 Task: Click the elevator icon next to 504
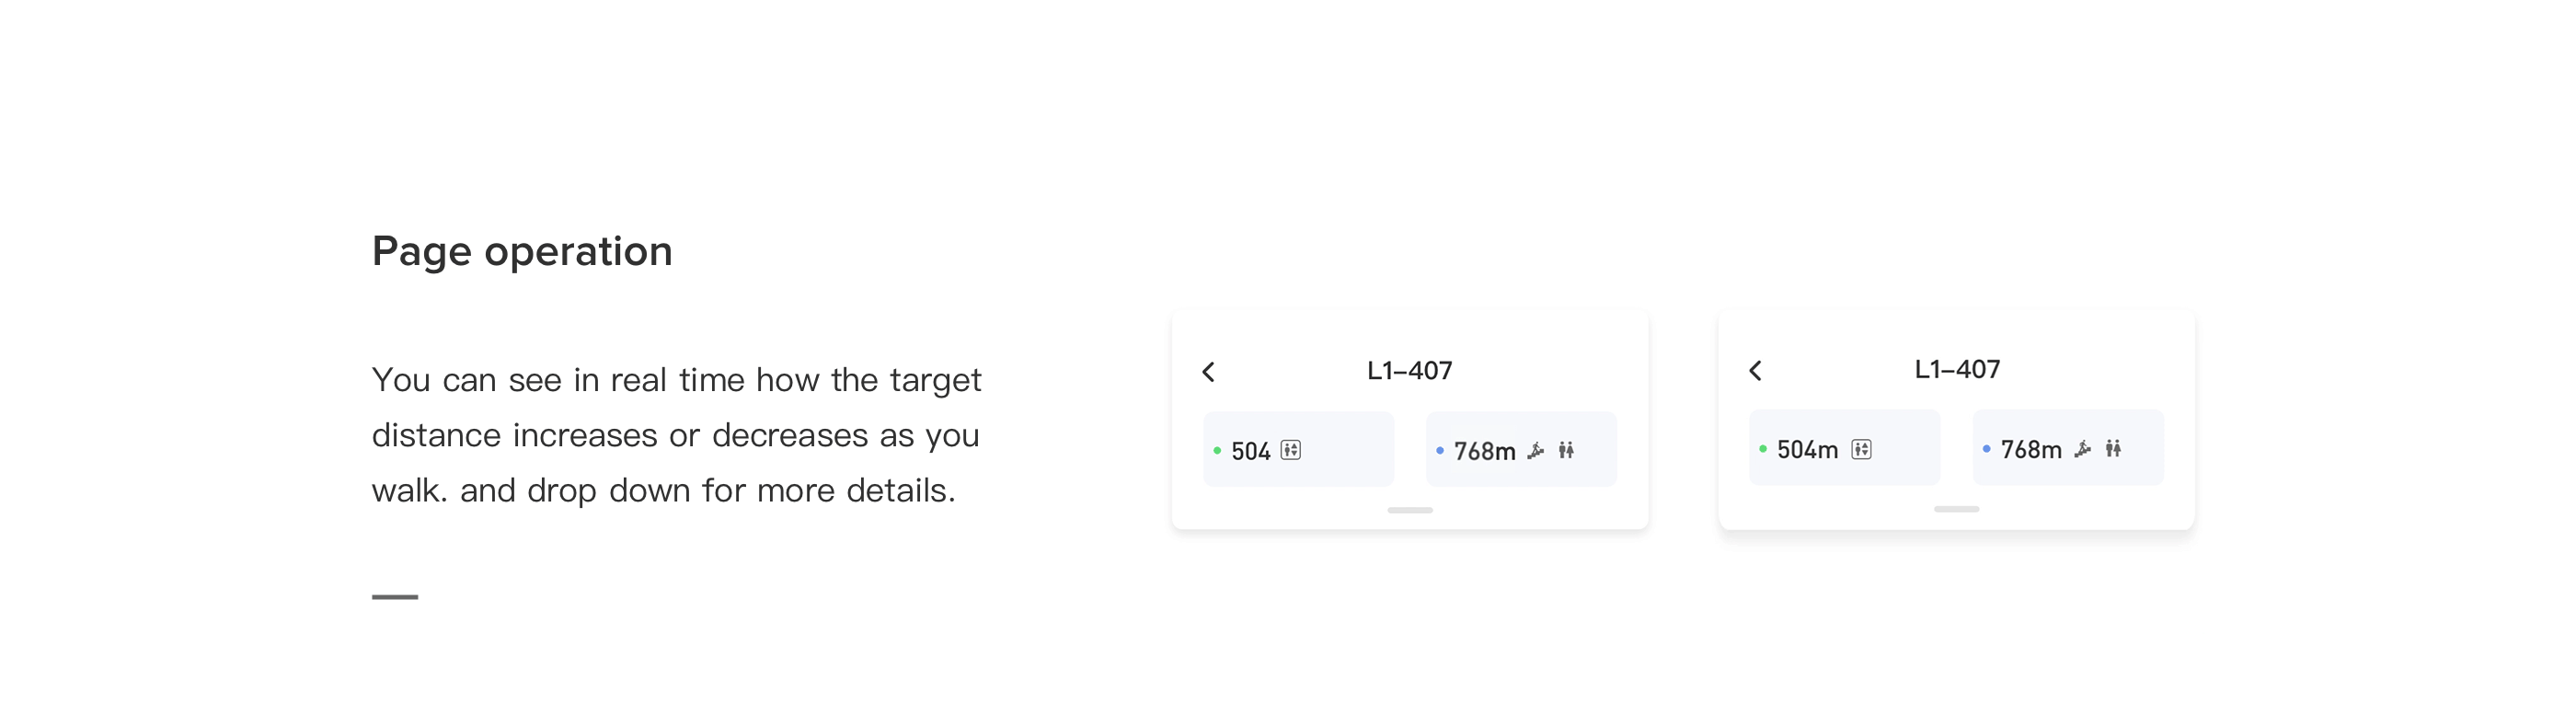point(1291,450)
